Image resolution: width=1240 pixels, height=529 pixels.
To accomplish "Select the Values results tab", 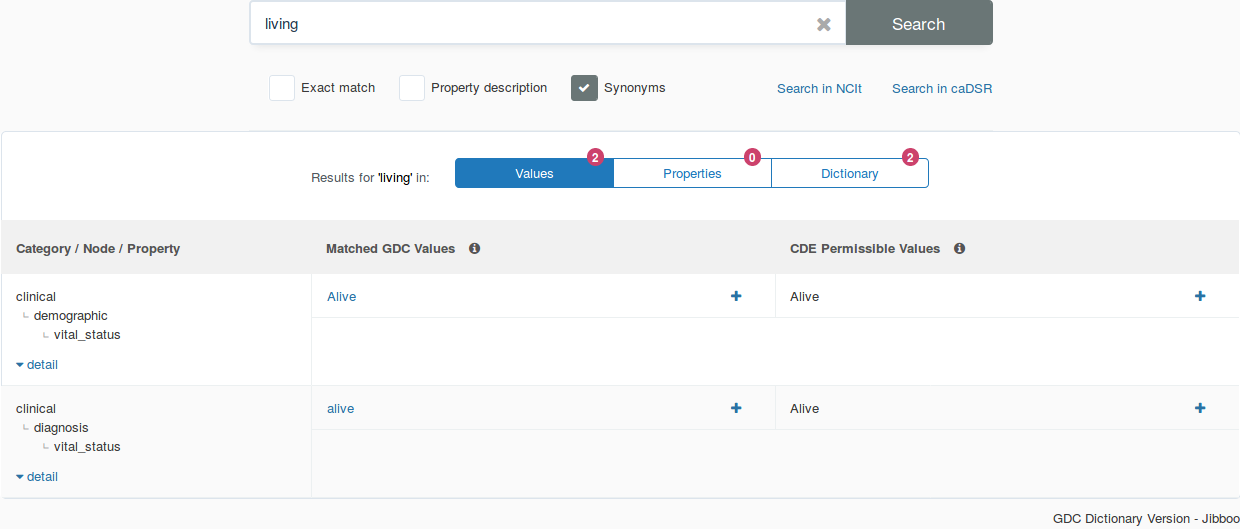I will [x=534, y=173].
